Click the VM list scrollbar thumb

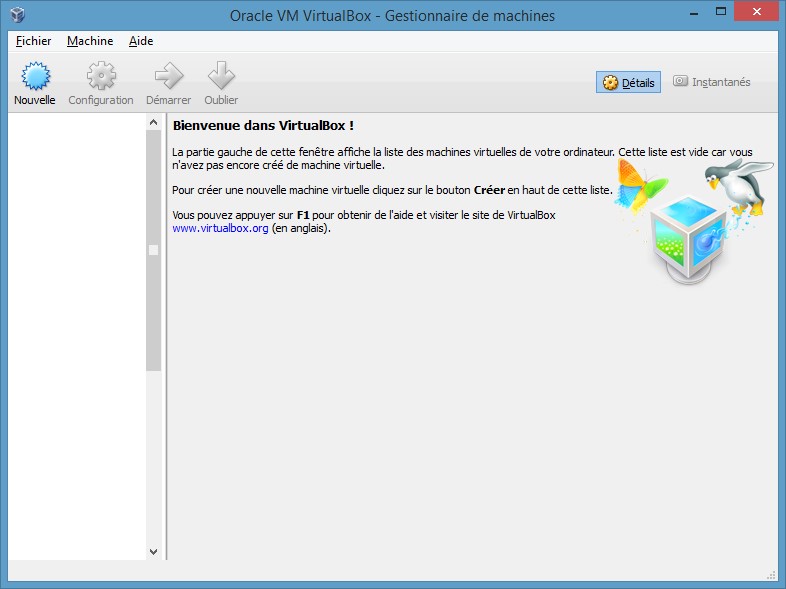click(153, 250)
